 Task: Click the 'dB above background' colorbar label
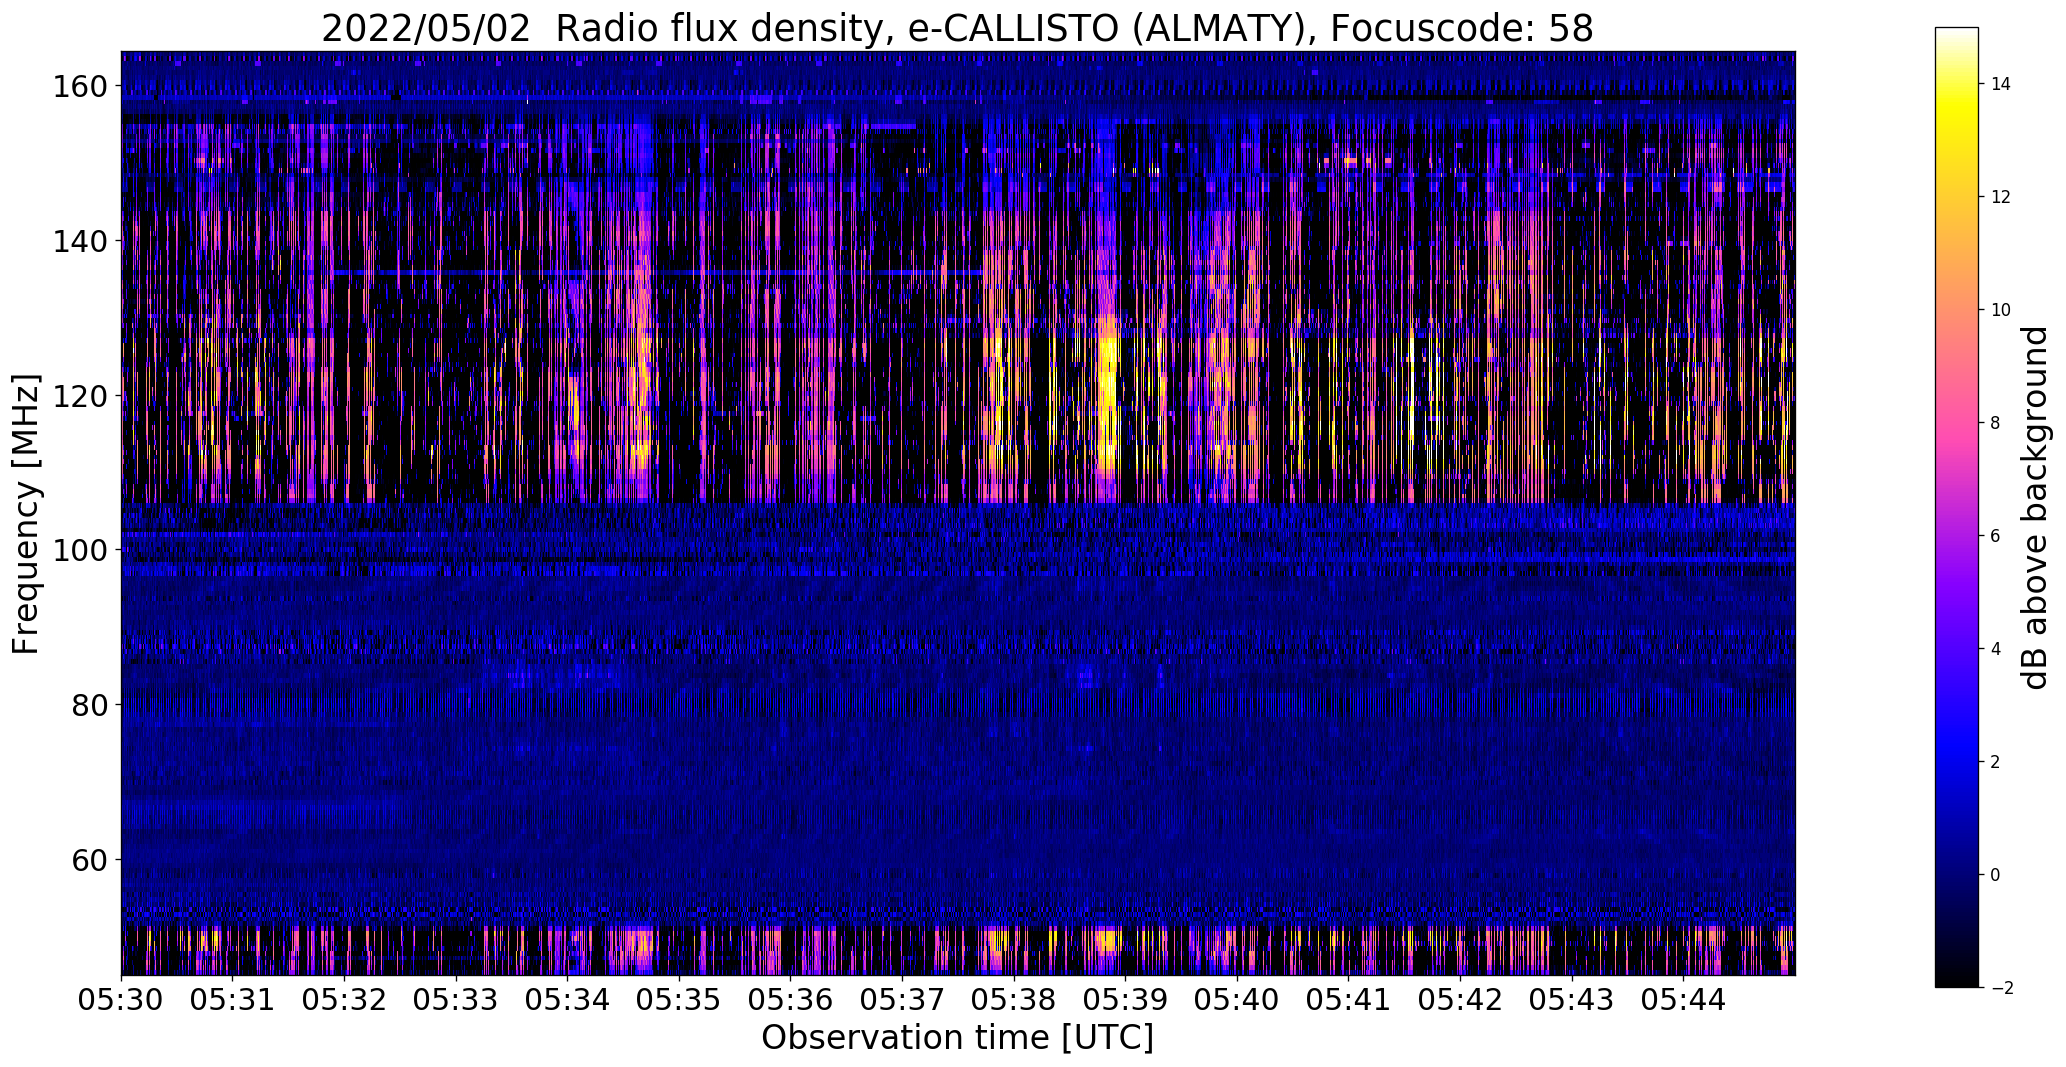2035,507
